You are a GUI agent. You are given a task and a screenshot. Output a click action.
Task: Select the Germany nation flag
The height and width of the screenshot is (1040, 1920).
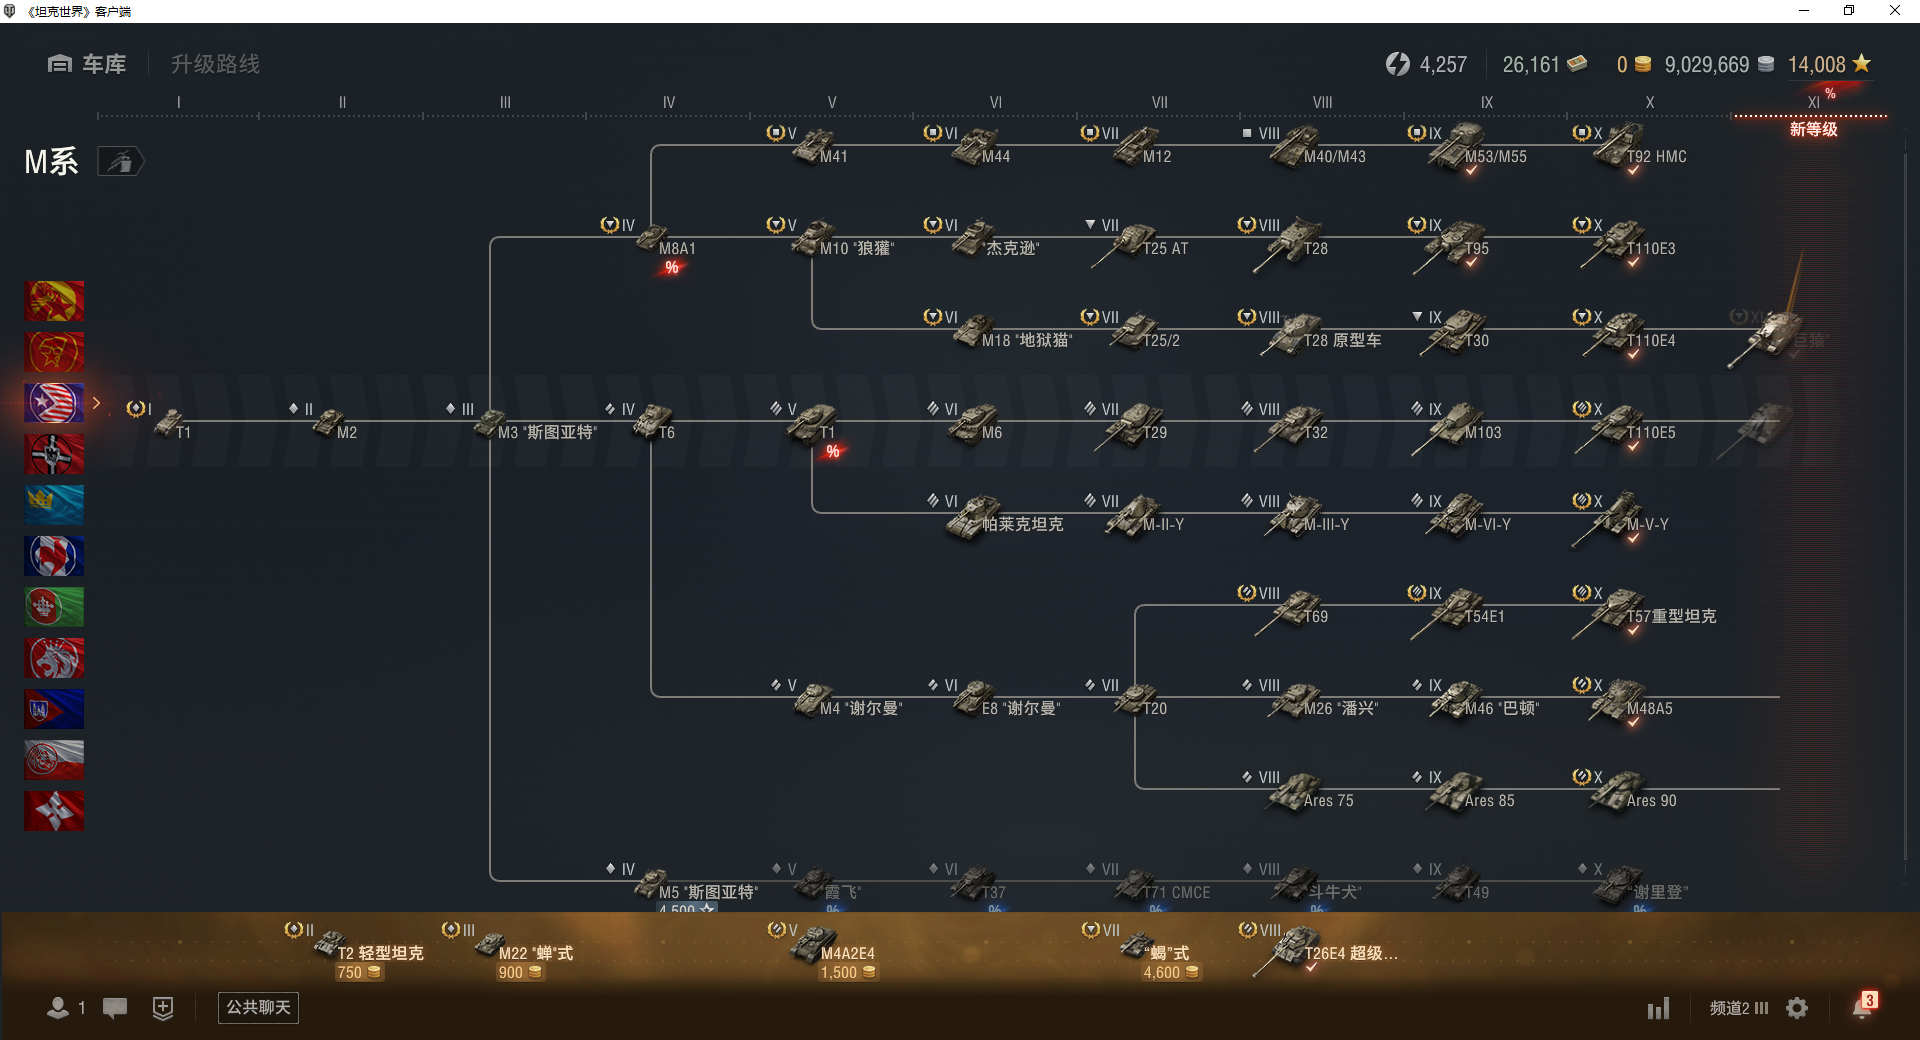54,454
